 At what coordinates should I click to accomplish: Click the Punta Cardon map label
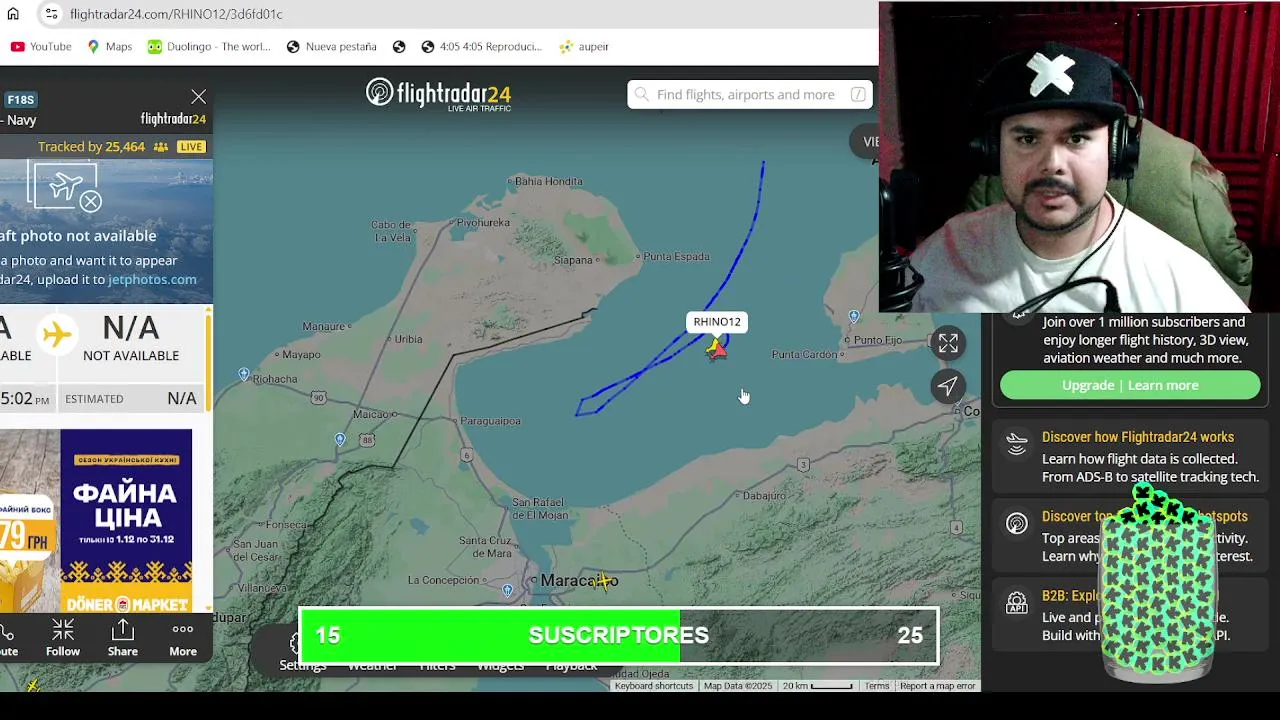pos(804,354)
